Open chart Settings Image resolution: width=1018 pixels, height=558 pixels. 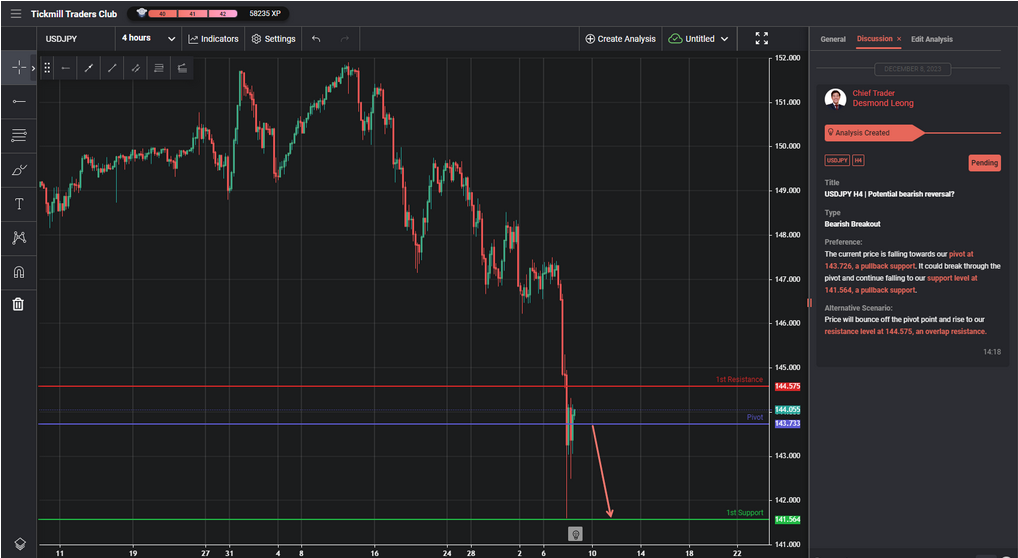coord(273,39)
